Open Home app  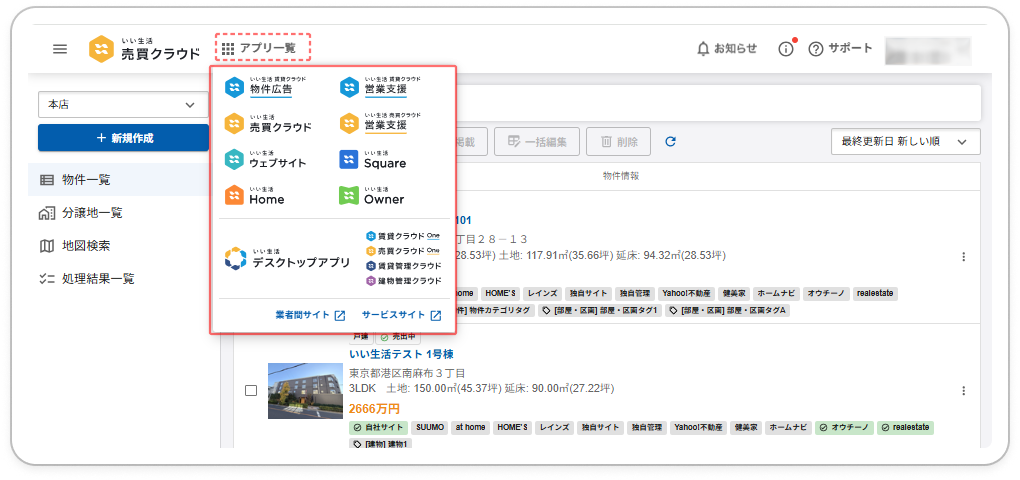pos(254,196)
